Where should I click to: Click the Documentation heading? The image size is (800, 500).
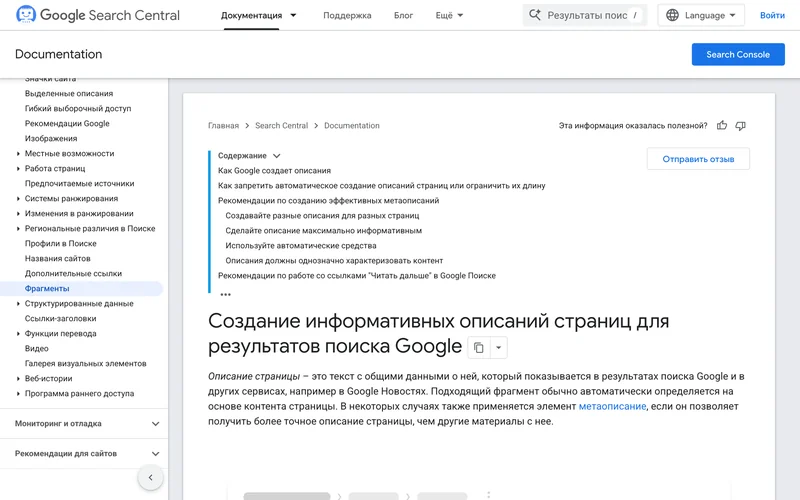click(58, 54)
